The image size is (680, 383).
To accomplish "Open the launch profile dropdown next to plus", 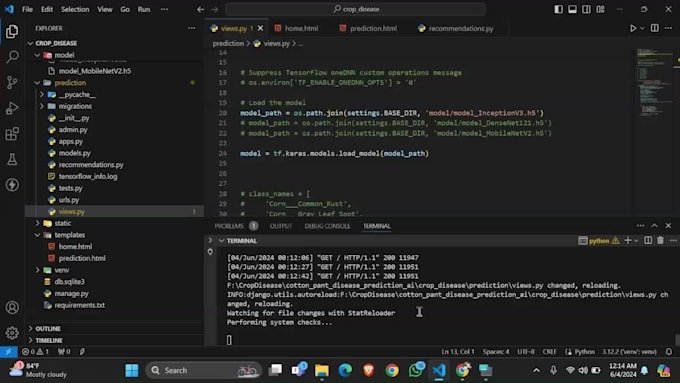I will pyautogui.click(x=636, y=240).
